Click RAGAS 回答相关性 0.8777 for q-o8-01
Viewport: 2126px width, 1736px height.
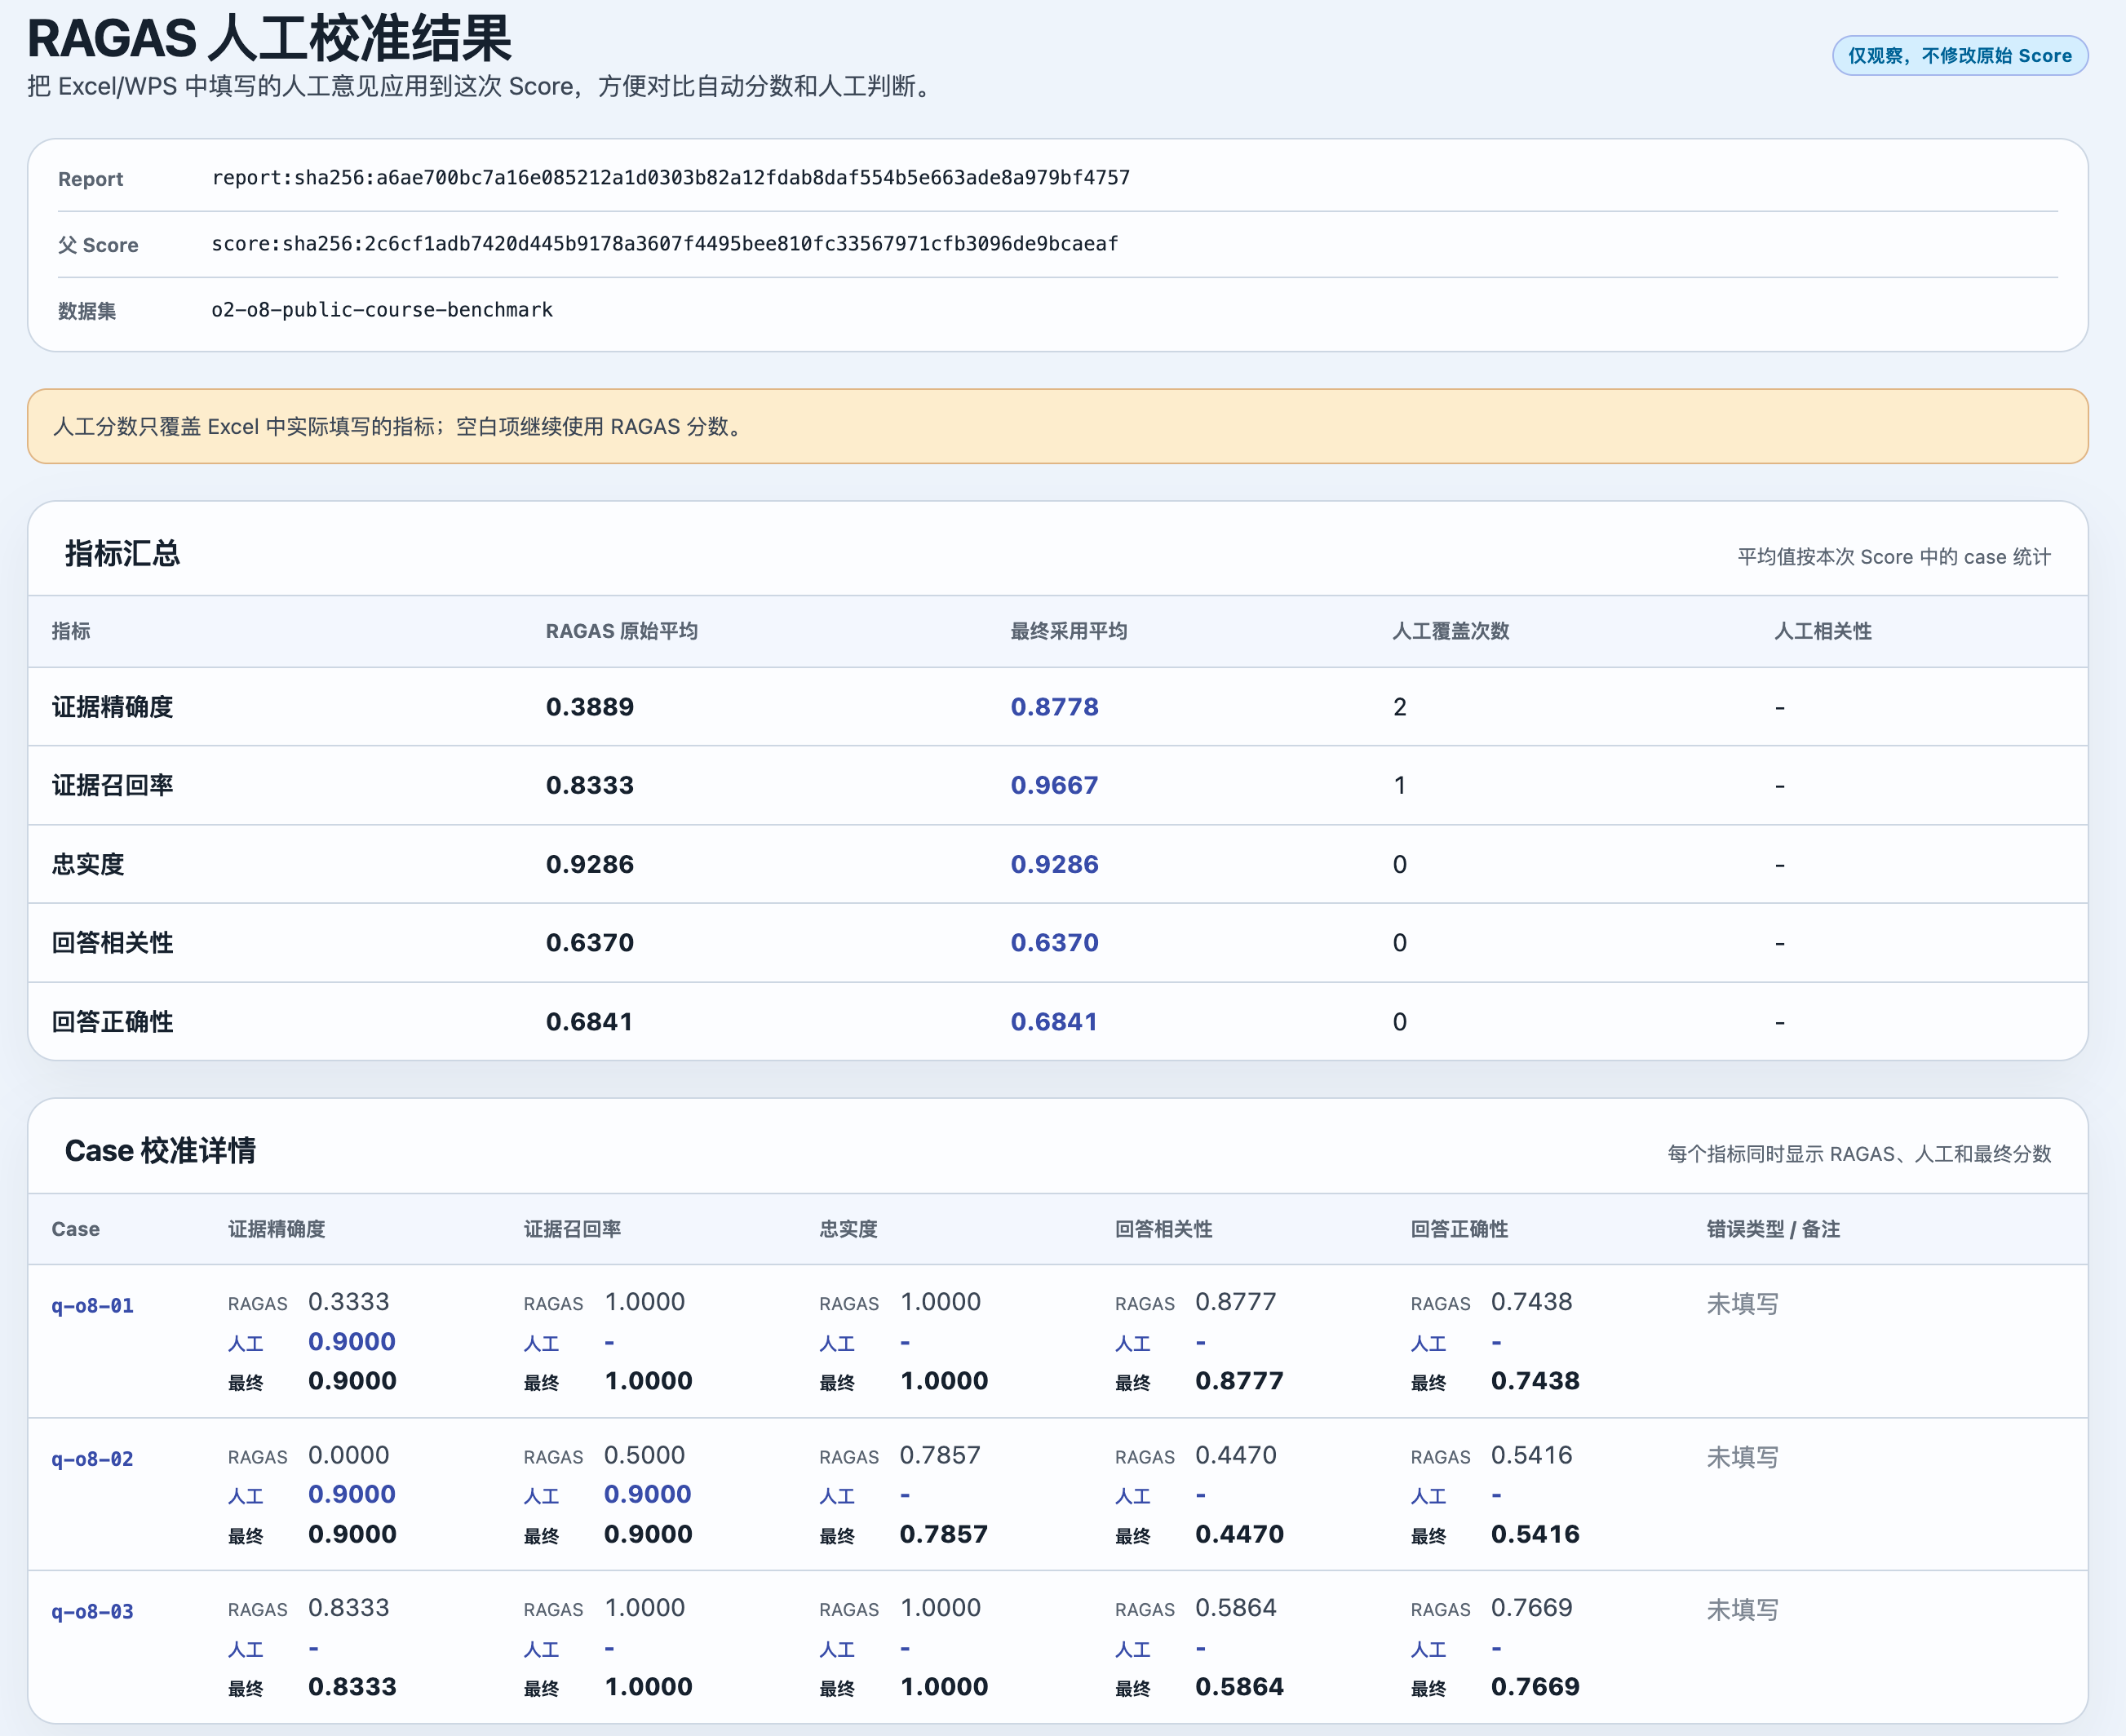click(x=1236, y=1302)
